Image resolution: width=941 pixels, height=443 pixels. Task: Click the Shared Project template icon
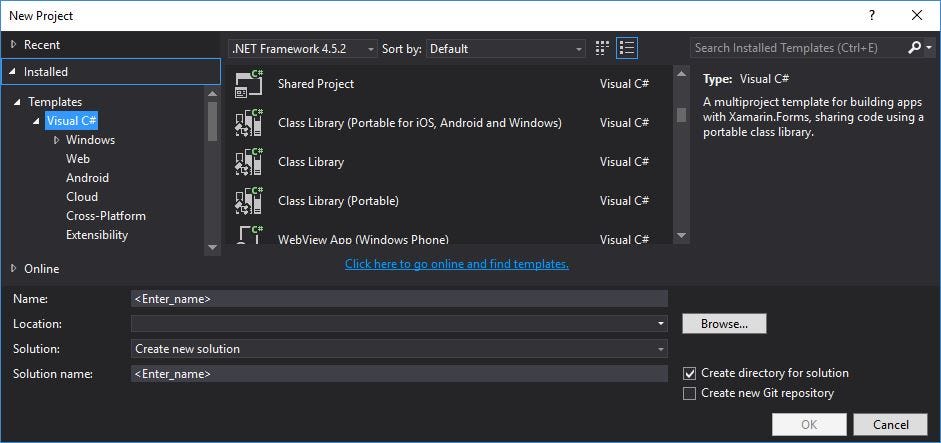pos(248,84)
